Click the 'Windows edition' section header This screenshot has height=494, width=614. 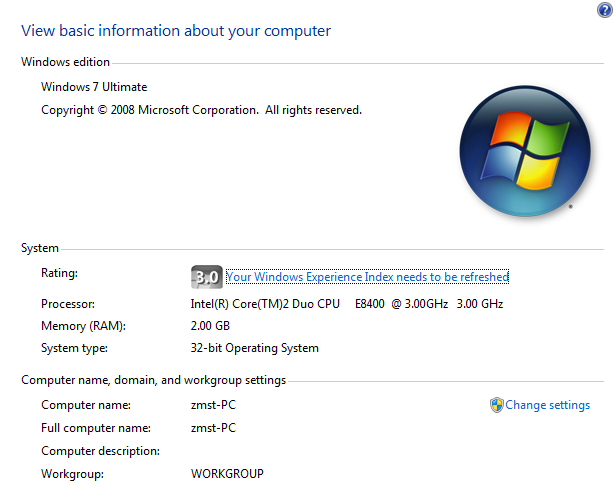pyautogui.click(x=65, y=62)
